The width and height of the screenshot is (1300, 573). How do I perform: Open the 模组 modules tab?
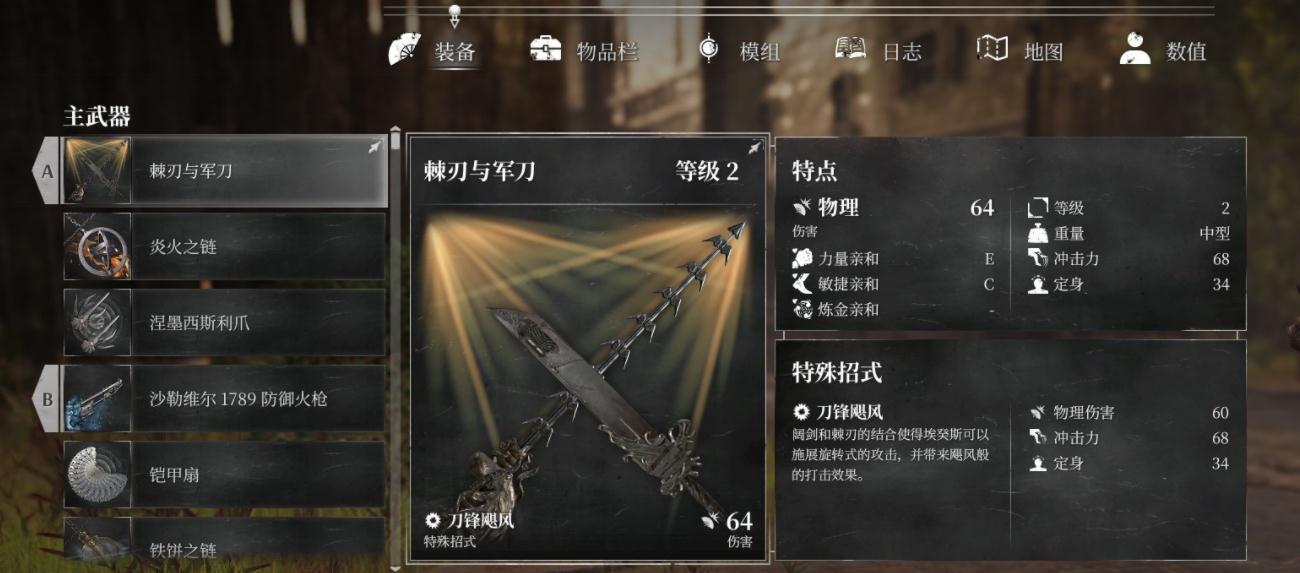click(738, 51)
